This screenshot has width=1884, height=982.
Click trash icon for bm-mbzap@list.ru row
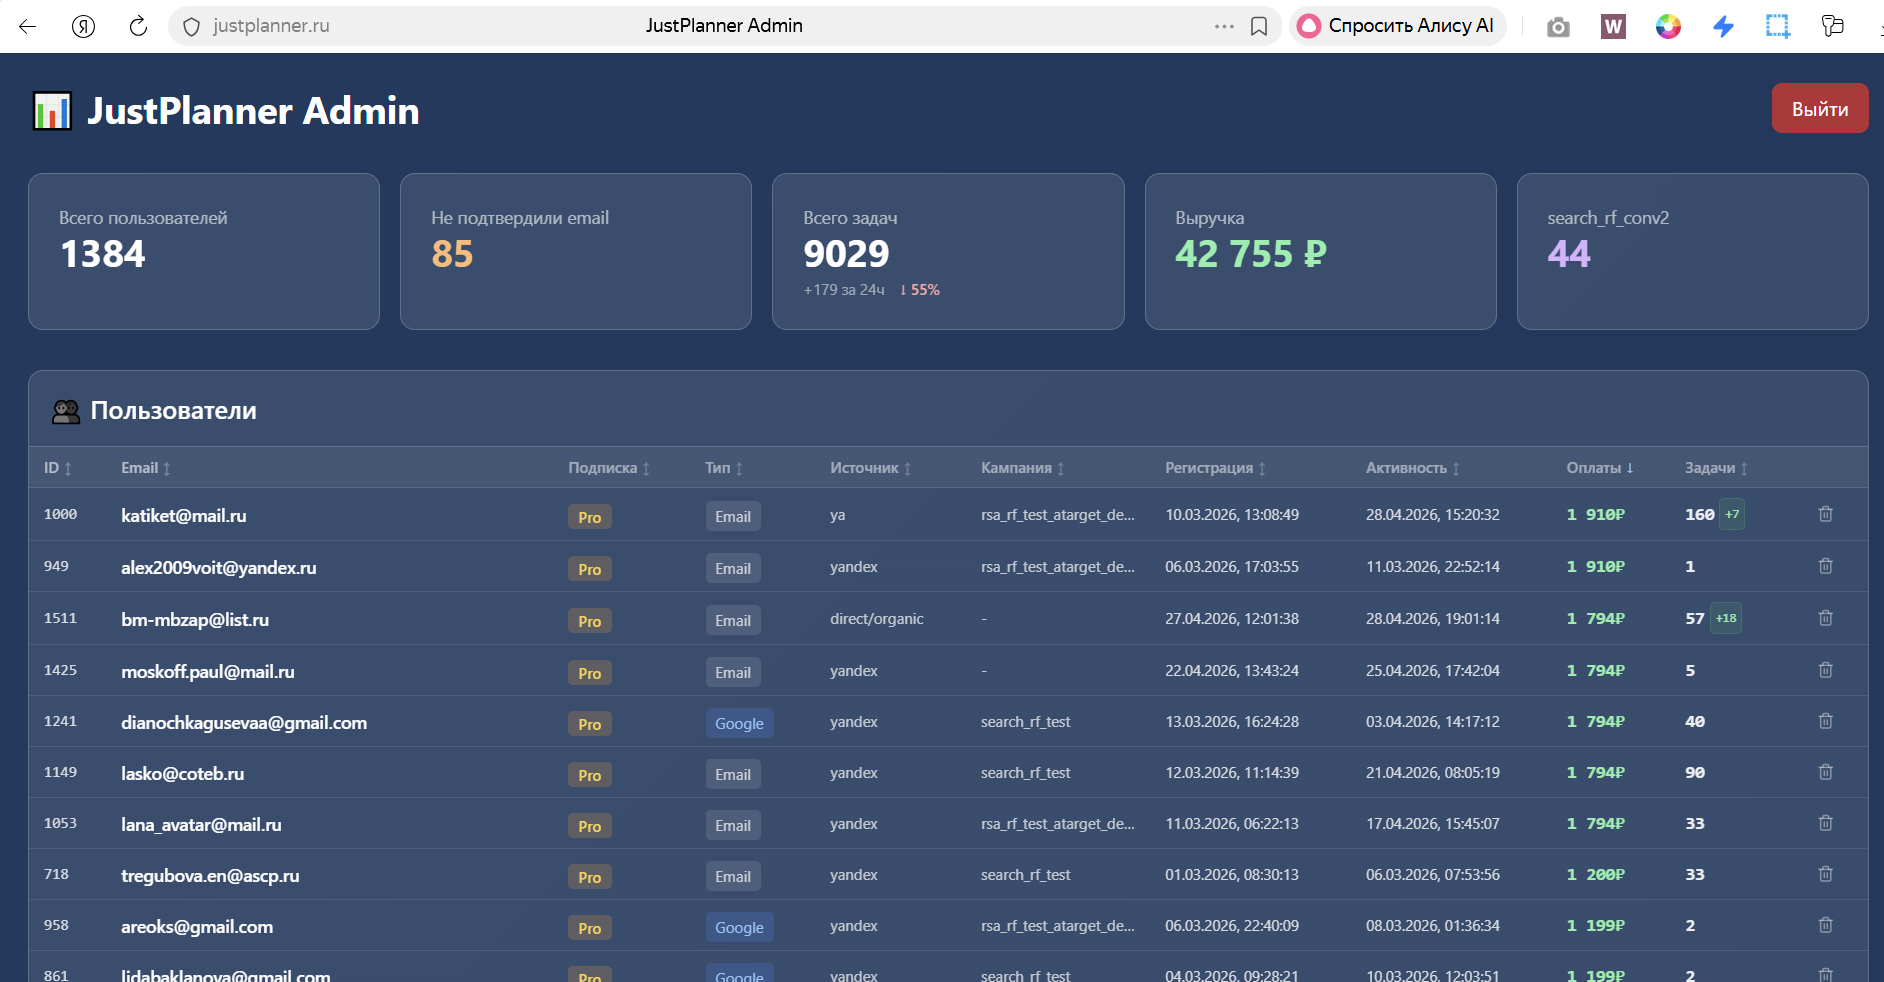point(1825,618)
